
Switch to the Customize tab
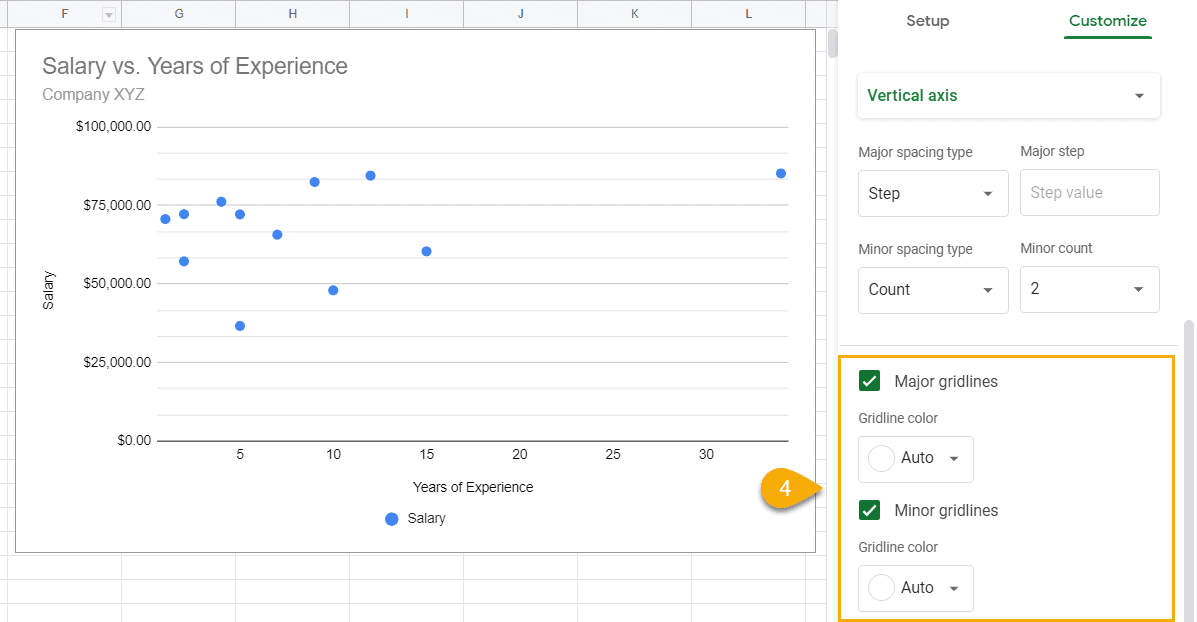point(1107,21)
